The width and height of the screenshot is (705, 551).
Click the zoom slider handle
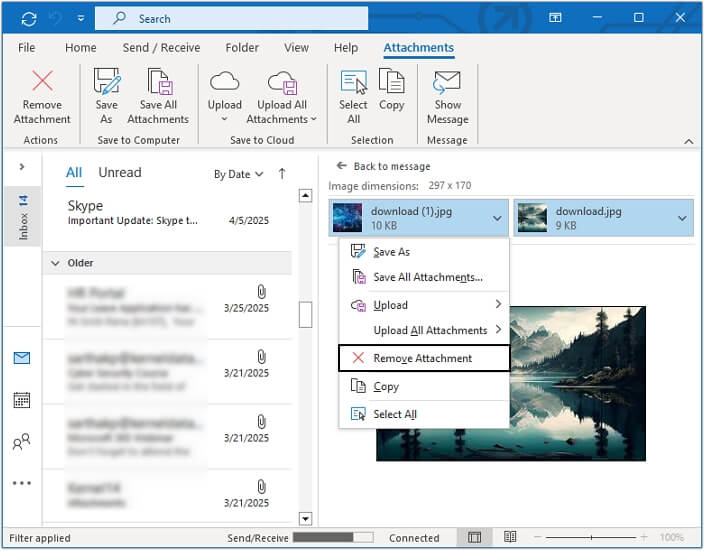(591, 537)
